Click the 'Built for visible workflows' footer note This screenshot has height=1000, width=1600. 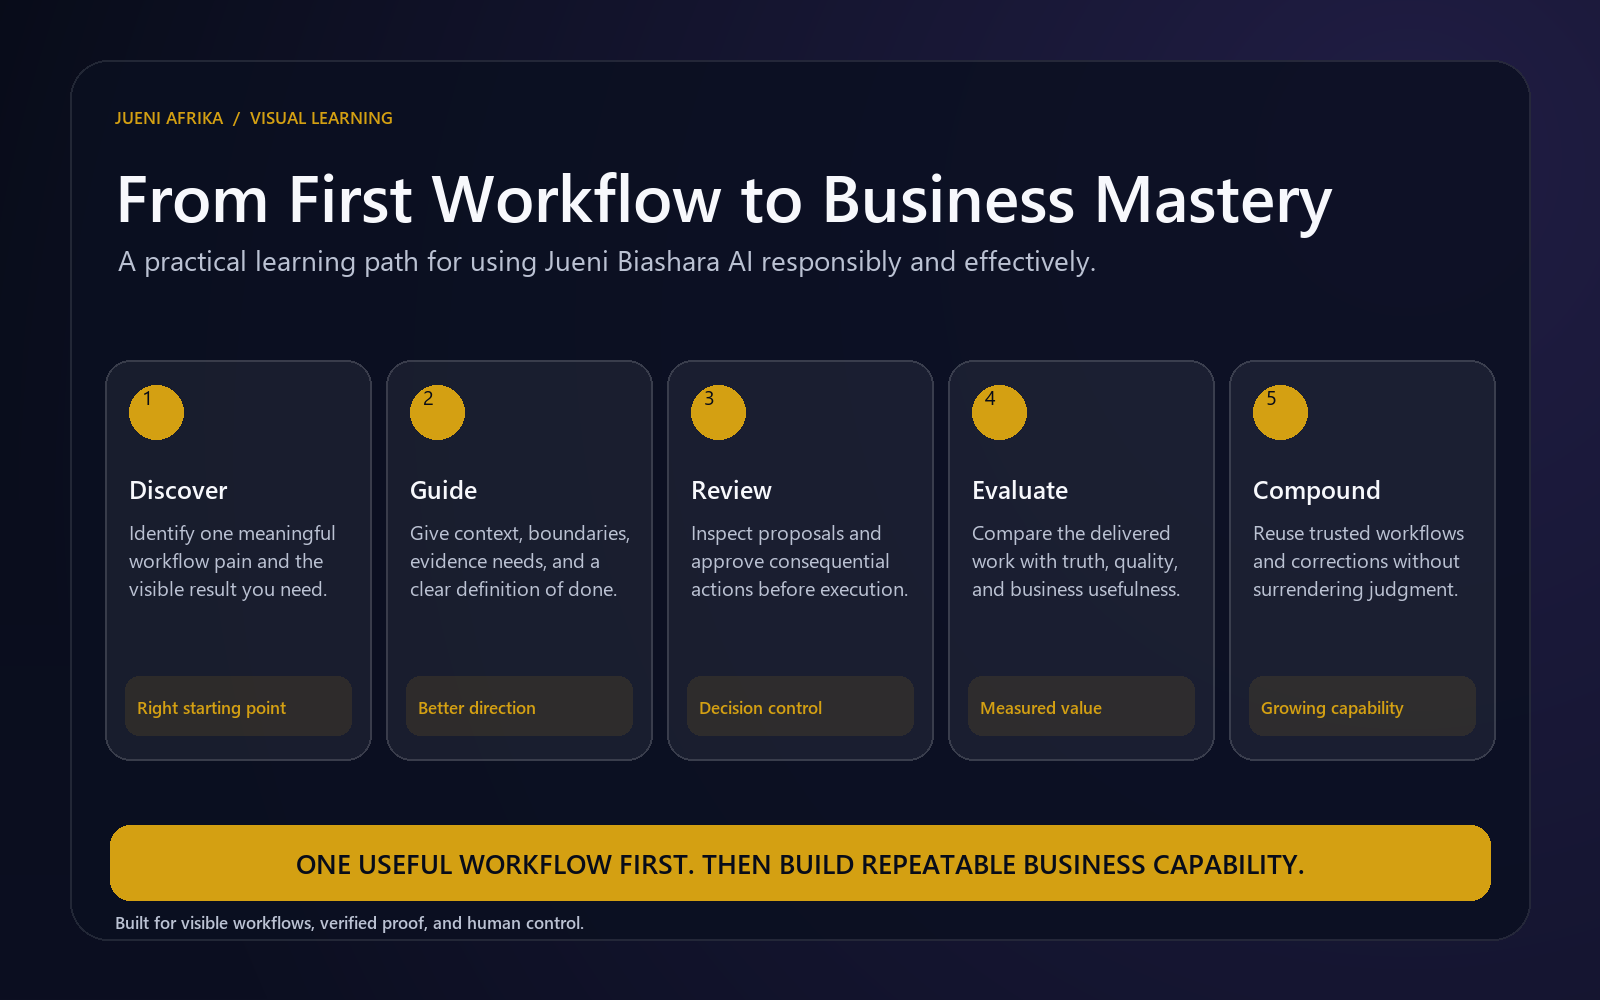349,923
